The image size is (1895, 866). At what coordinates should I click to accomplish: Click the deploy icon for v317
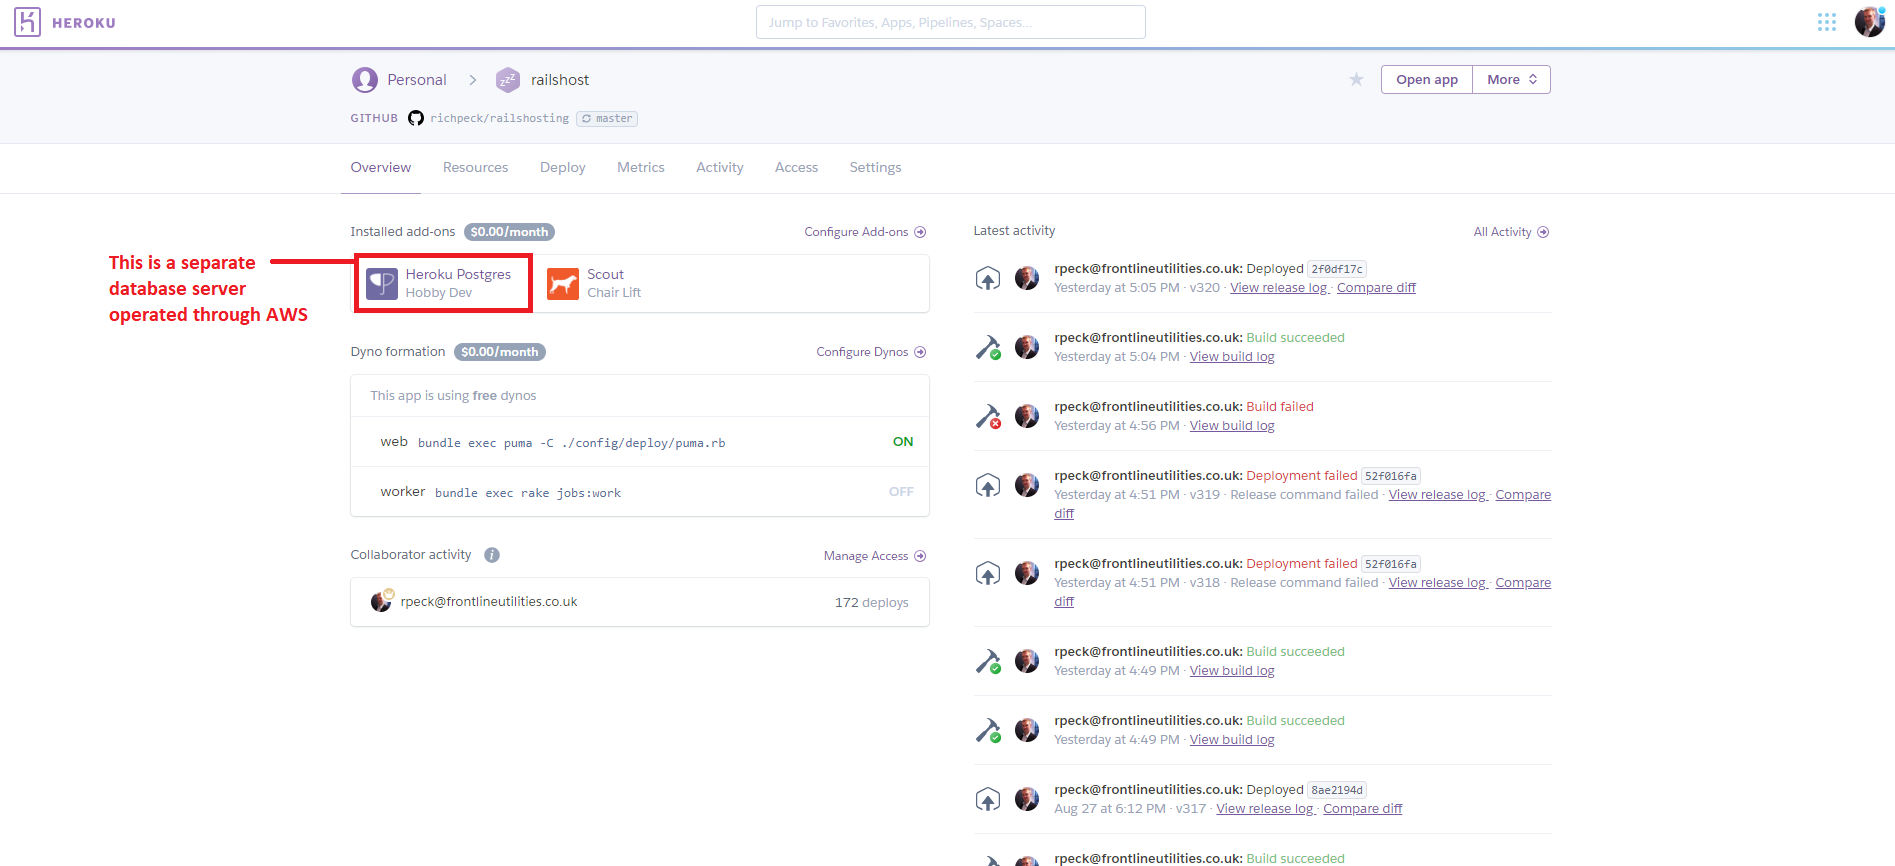pos(988,799)
